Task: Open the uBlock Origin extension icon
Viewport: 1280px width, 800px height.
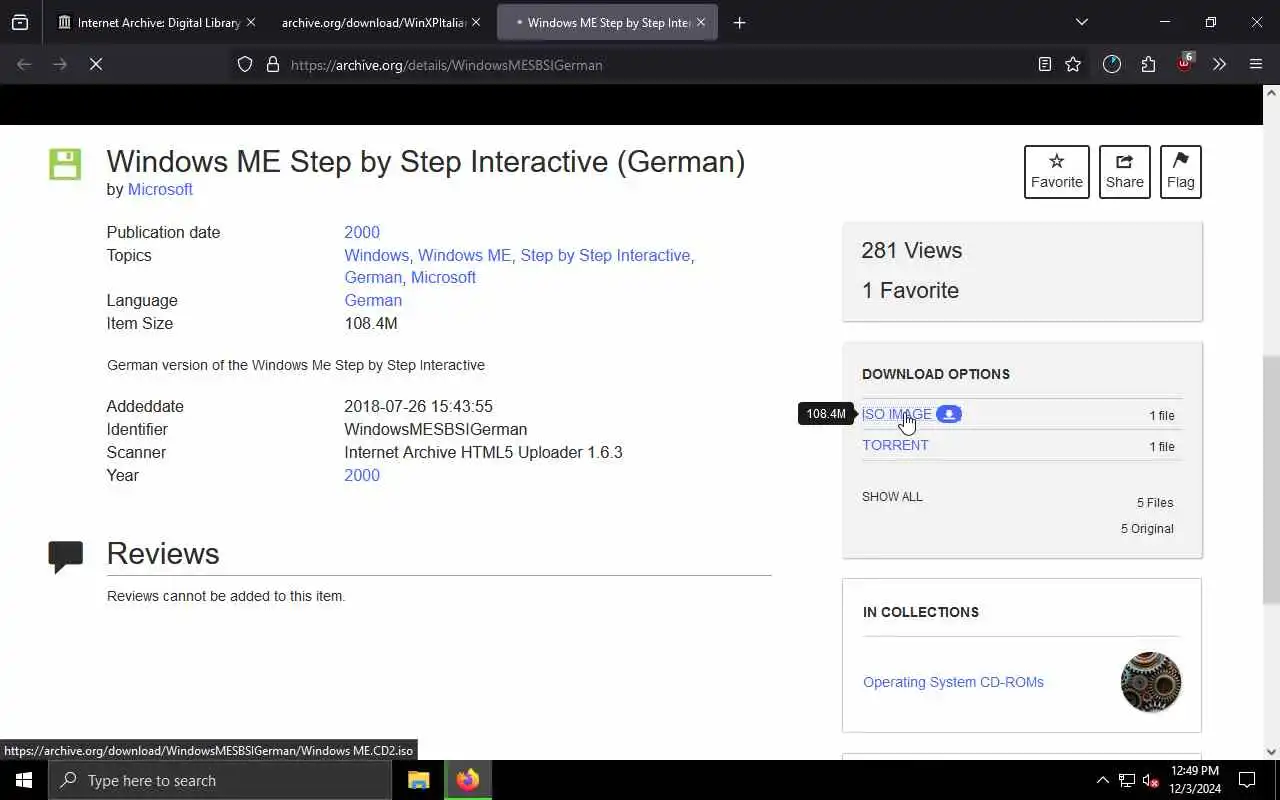Action: click(x=1184, y=64)
